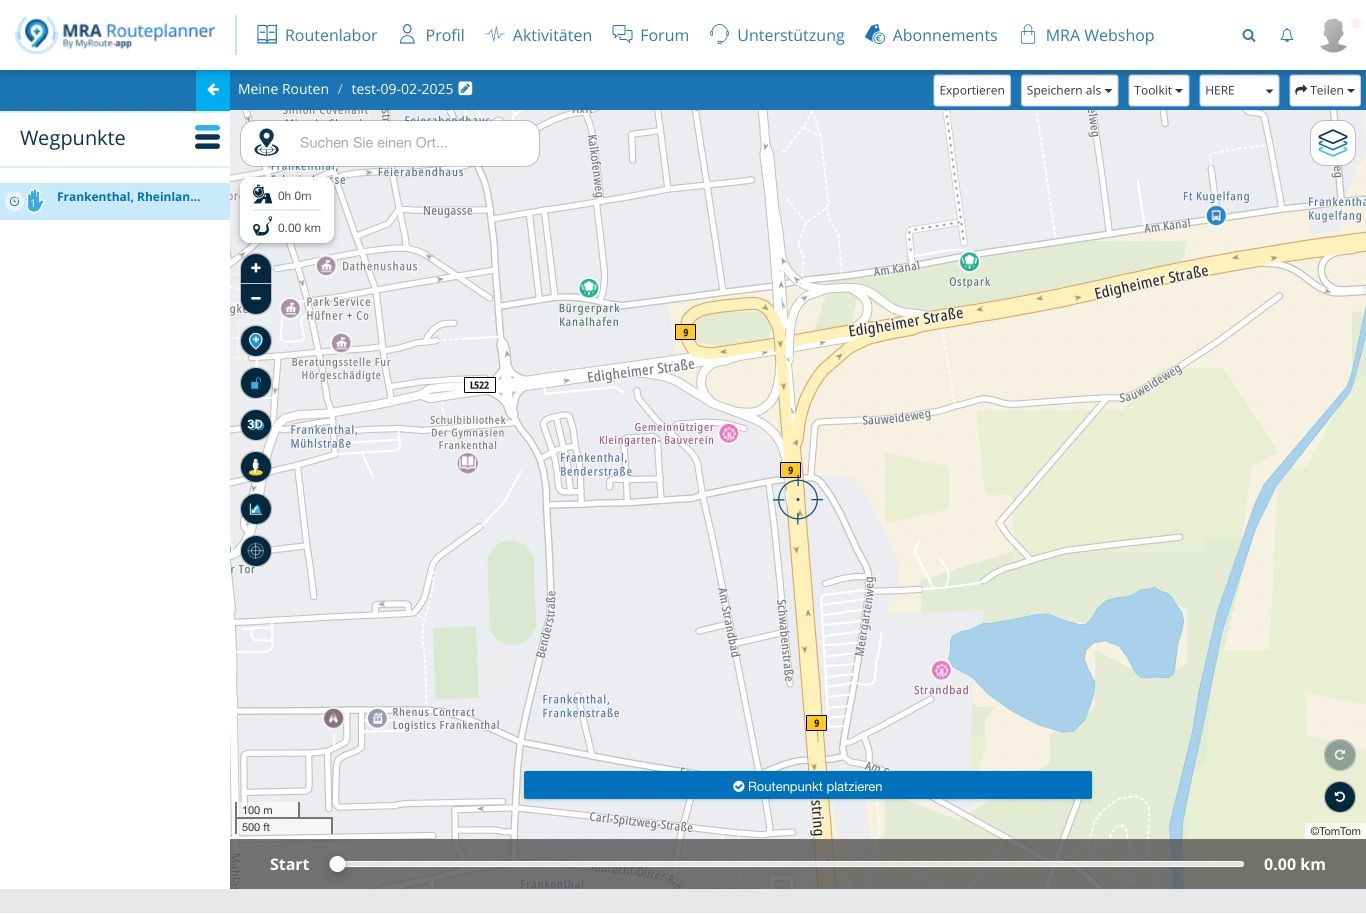Select the Frankenthal, Rheinlan... waypoint
1366x914 pixels.
128,197
